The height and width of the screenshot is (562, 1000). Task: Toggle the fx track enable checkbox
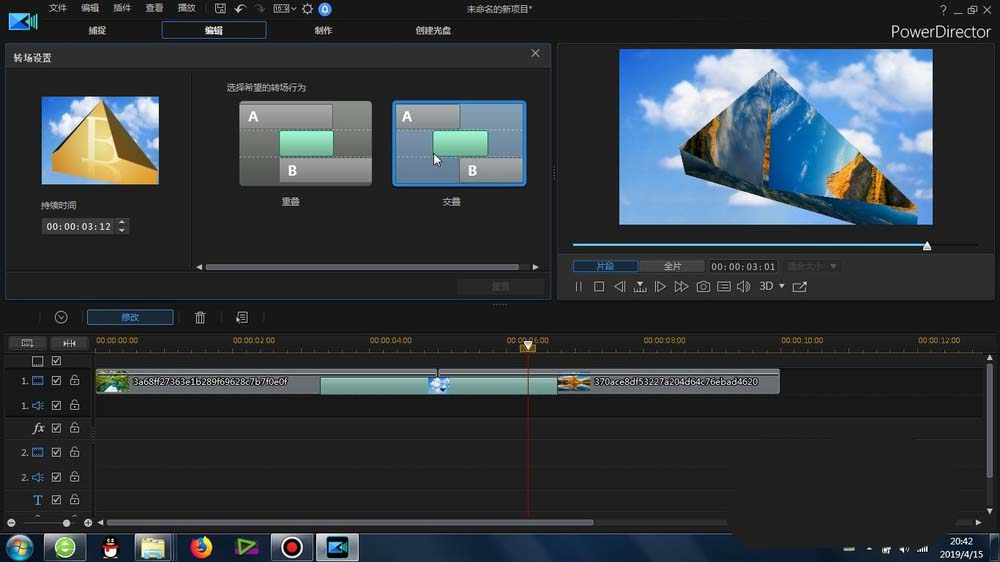(x=56, y=428)
